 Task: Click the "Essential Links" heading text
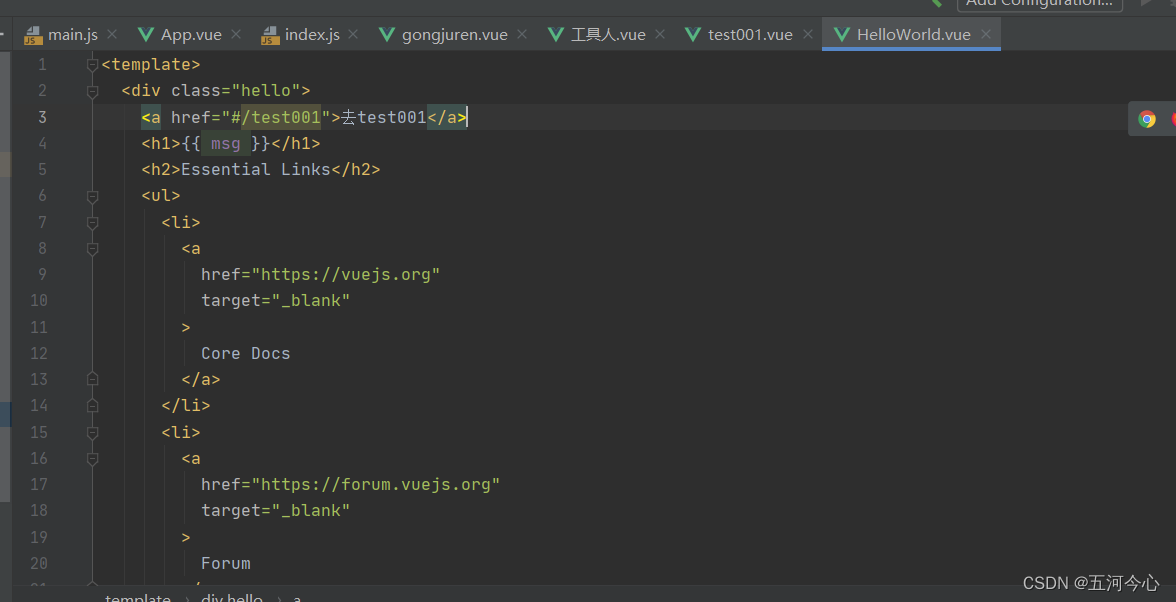[256, 169]
